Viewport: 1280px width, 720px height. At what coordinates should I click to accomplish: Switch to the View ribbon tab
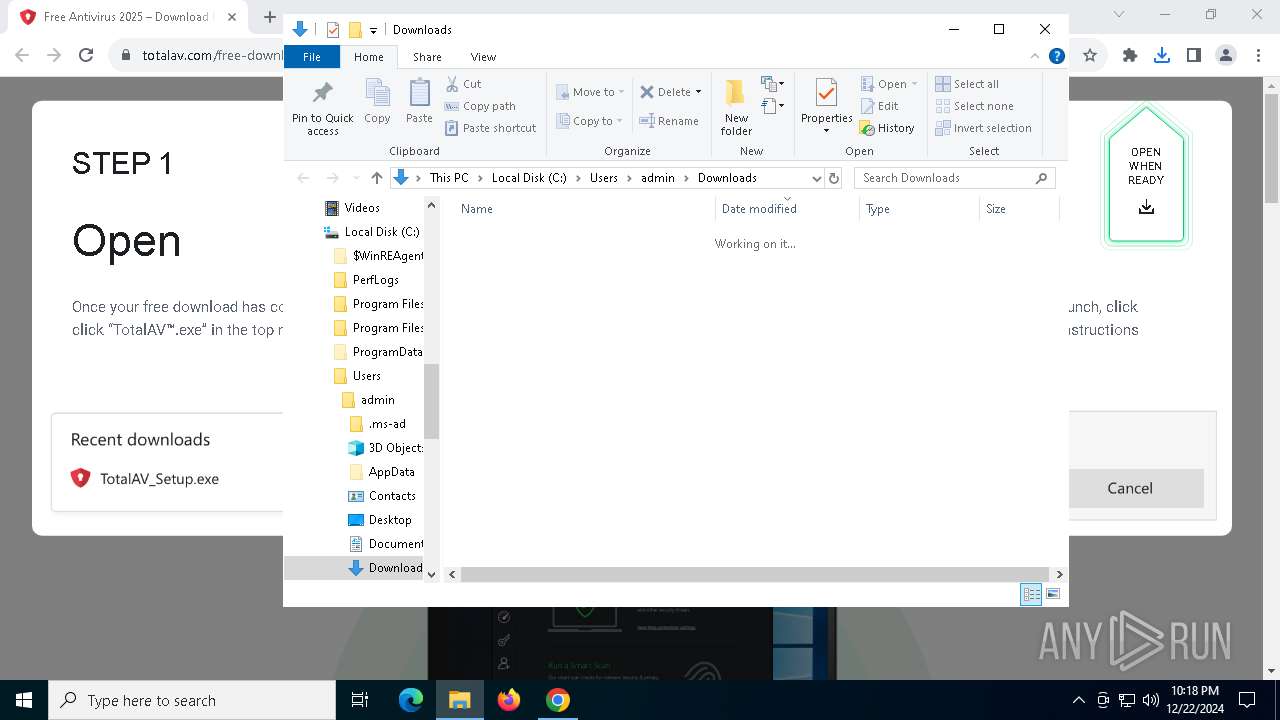click(483, 57)
